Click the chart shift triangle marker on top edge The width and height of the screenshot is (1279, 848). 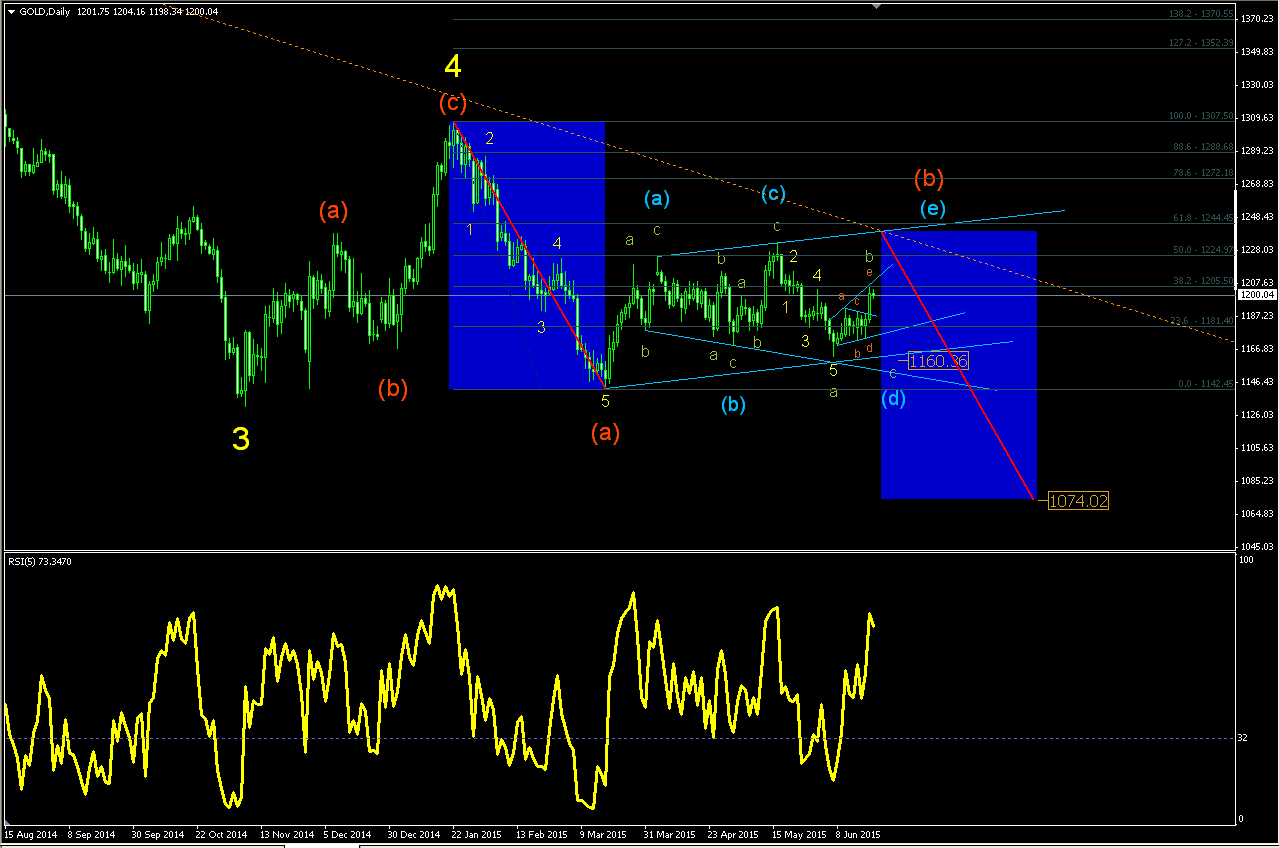coord(877,7)
